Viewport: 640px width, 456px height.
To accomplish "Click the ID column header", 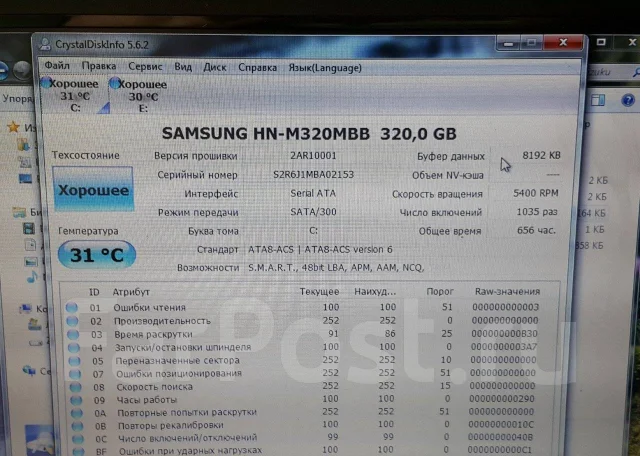I will coord(94,292).
